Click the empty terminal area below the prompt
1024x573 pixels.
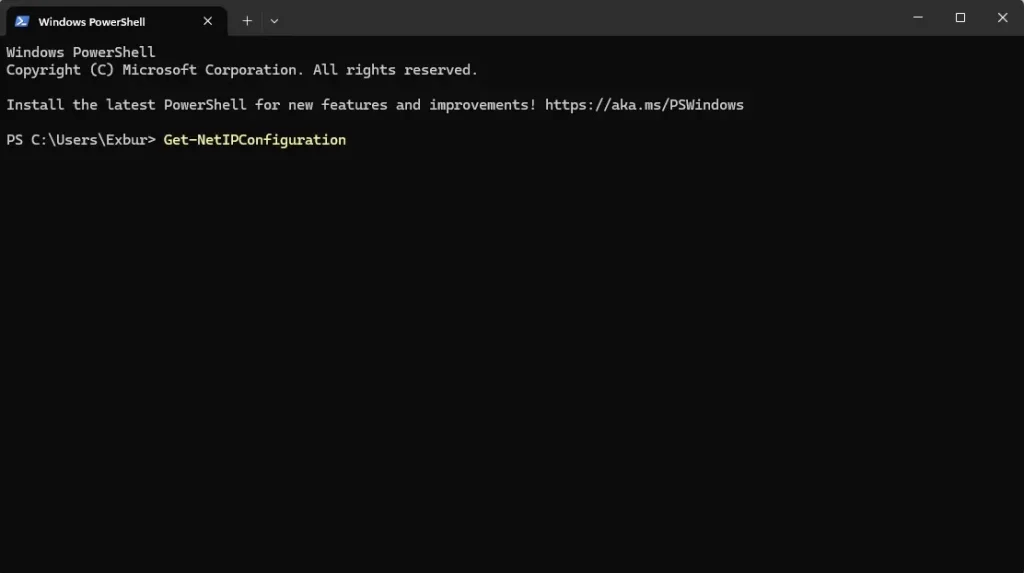[x=500, y=350]
